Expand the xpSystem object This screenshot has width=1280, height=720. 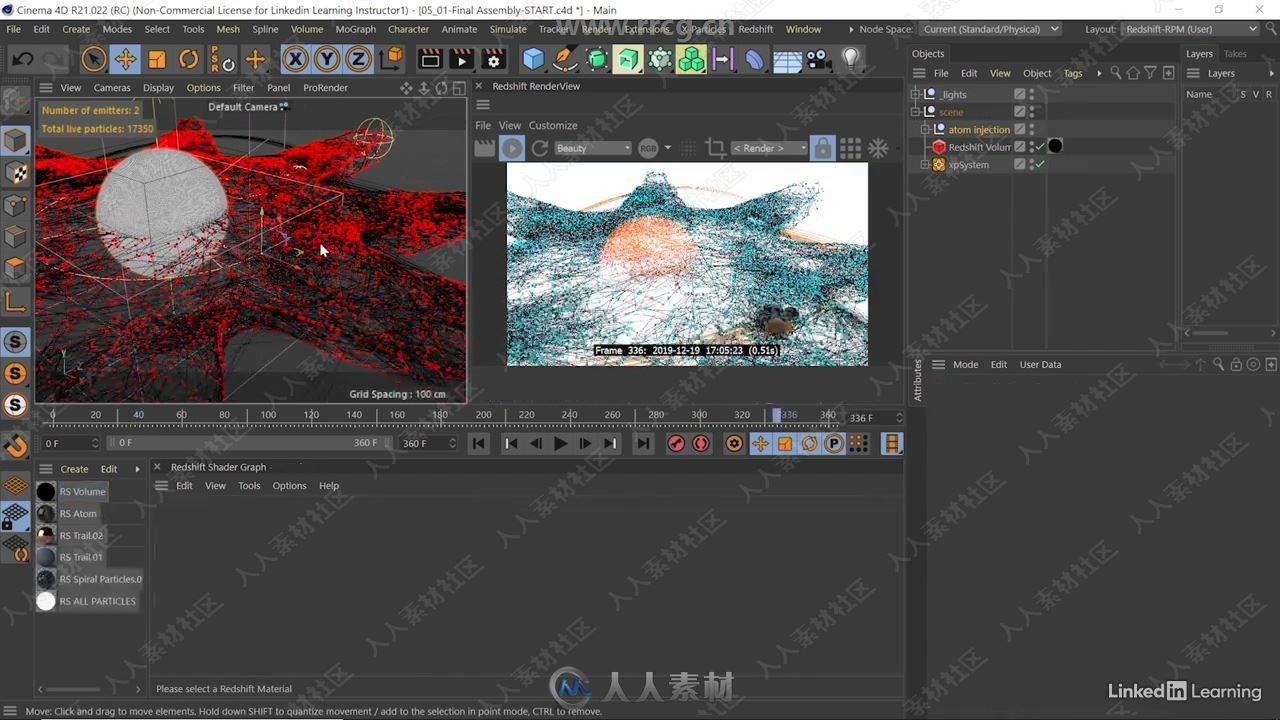(x=925, y=165)
